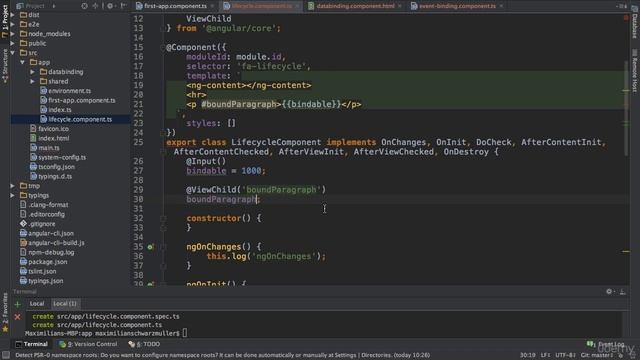Select lifecycle.component.ts in project tree
Screen dimensions: 640x360
pyautogui.click(x=76, y=119)
